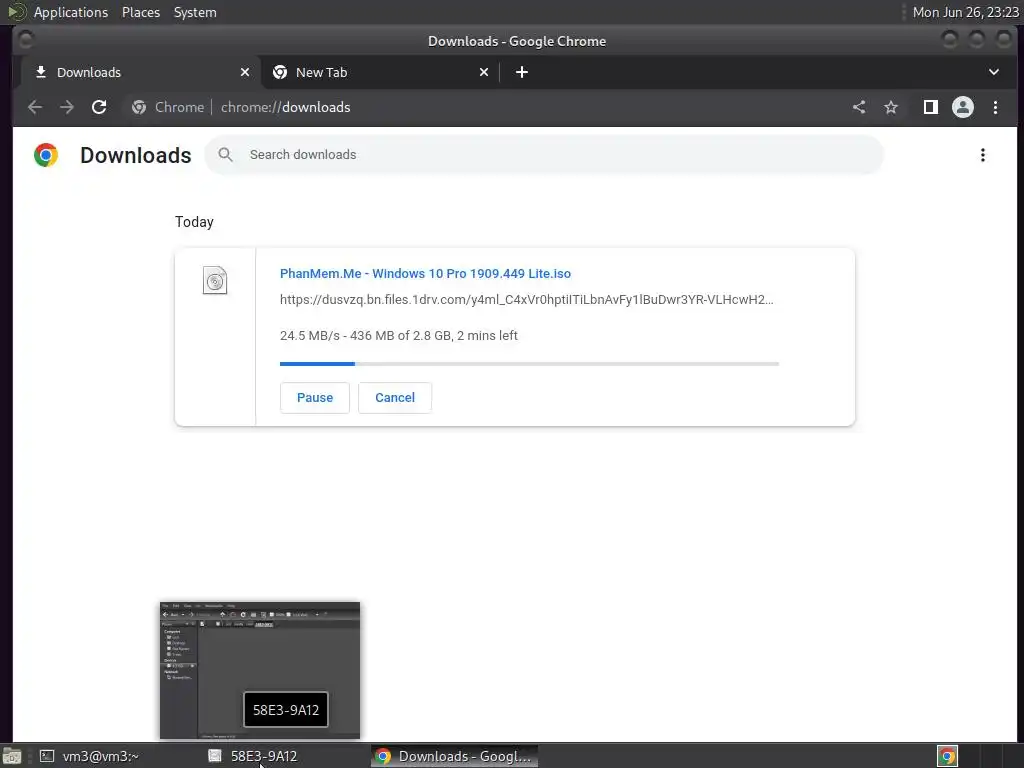Open the side panel icon
1024x768 pixels.
pos(931,107)
